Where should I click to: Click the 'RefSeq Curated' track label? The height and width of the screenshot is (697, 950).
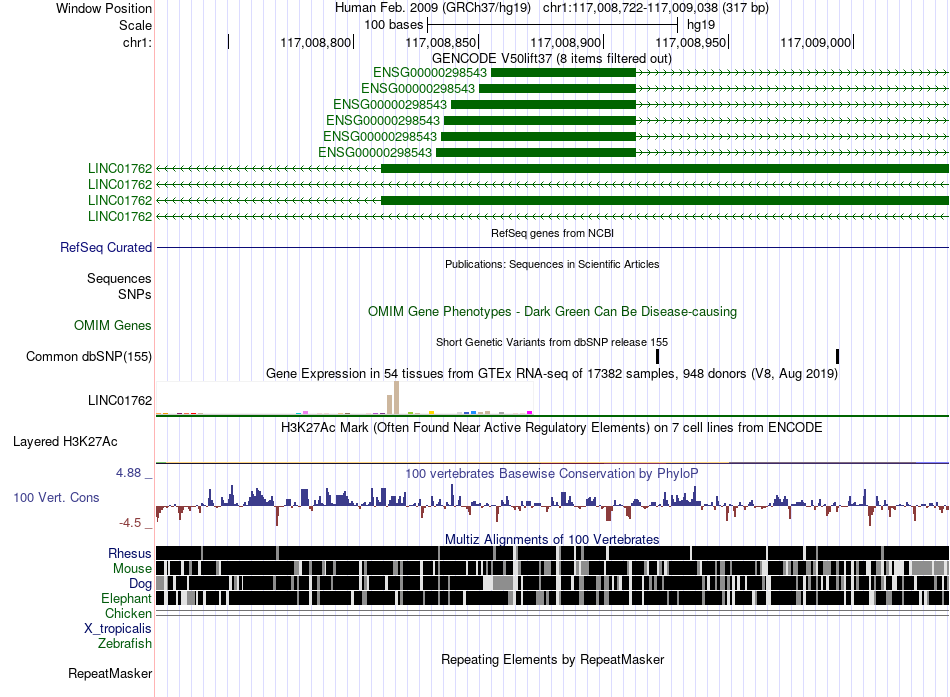point(106,247)
